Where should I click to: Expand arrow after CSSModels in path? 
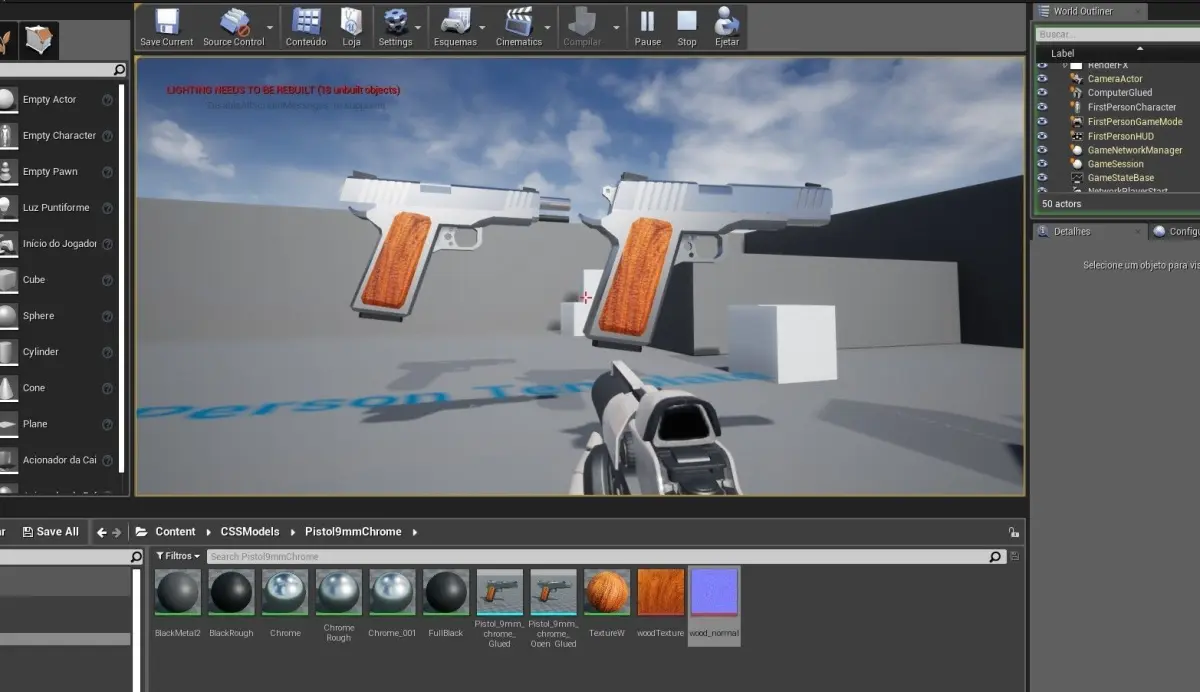pos(293,532)
